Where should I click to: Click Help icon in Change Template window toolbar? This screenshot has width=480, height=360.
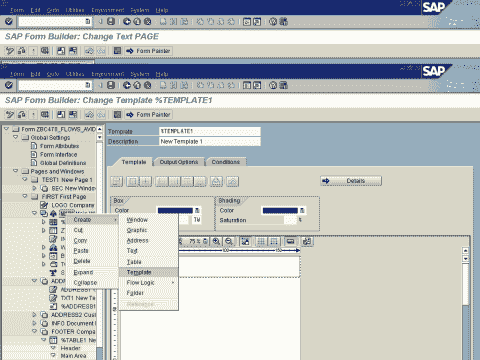coord(273,85)
